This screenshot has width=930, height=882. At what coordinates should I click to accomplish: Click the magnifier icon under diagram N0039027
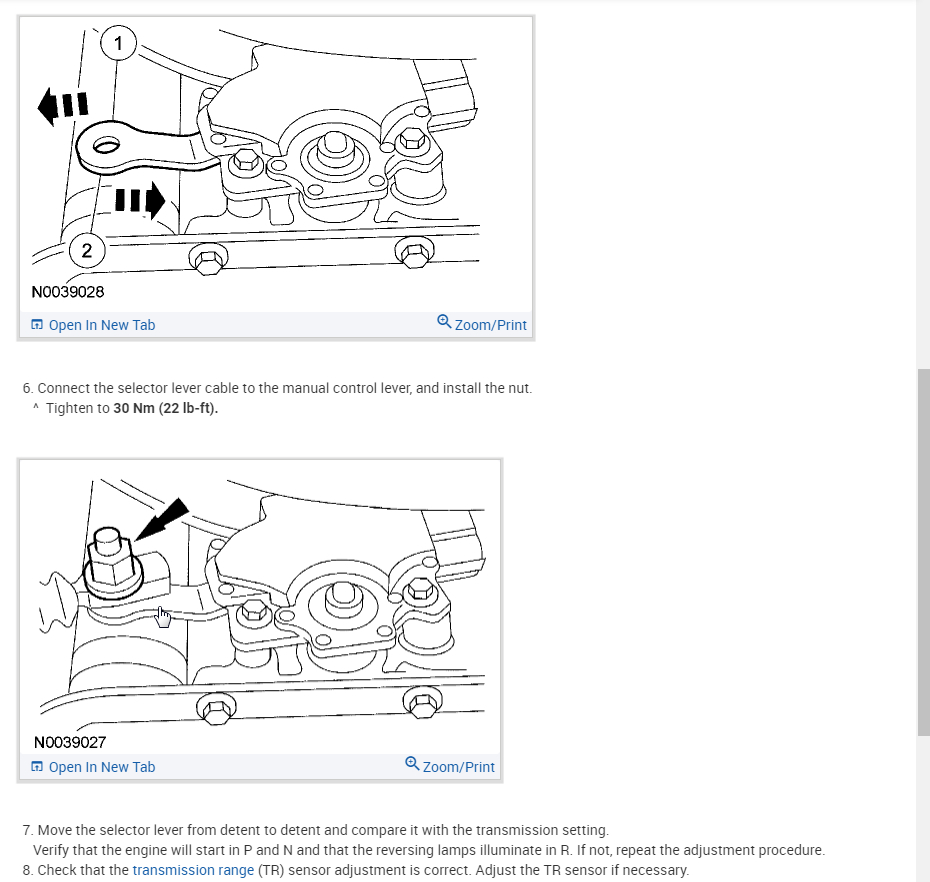[x=412, y=763]
